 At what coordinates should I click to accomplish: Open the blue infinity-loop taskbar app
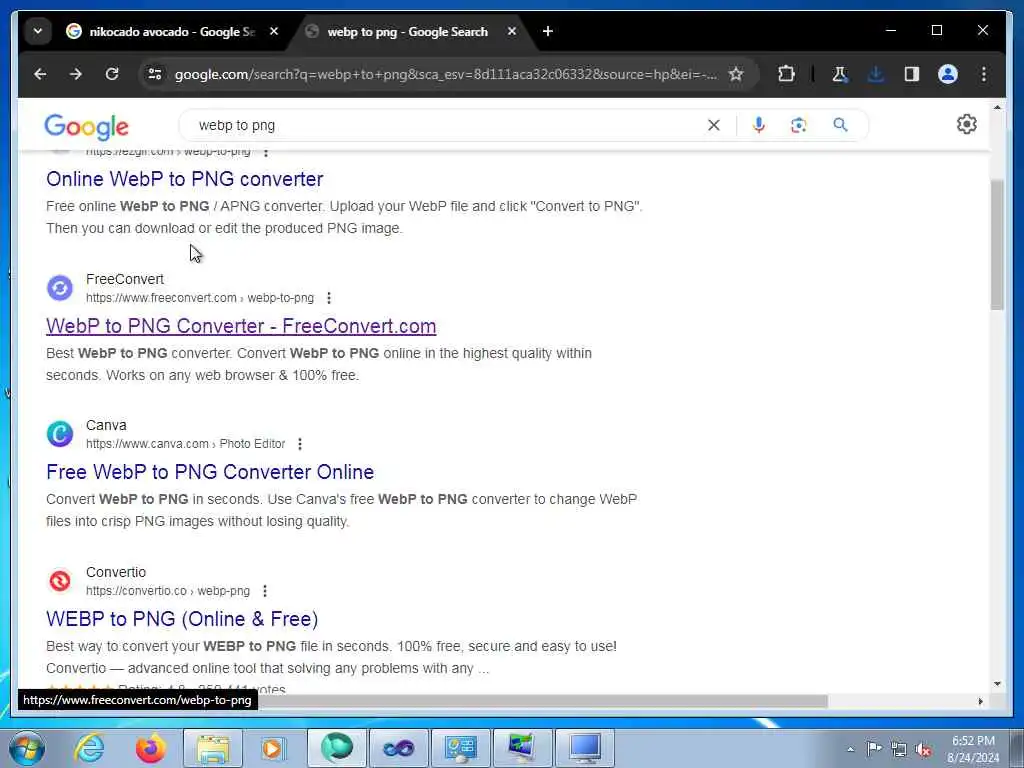click(398, 748)
